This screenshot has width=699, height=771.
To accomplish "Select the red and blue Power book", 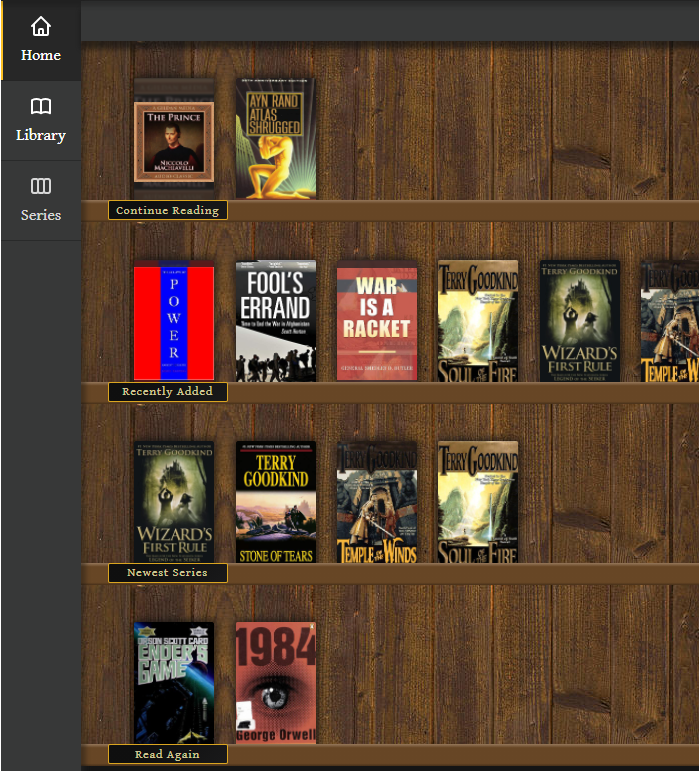I will (x=174, y=321).
